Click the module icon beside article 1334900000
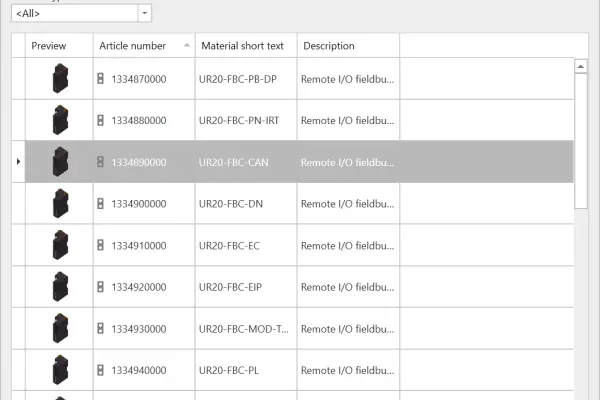 (100, 204)
